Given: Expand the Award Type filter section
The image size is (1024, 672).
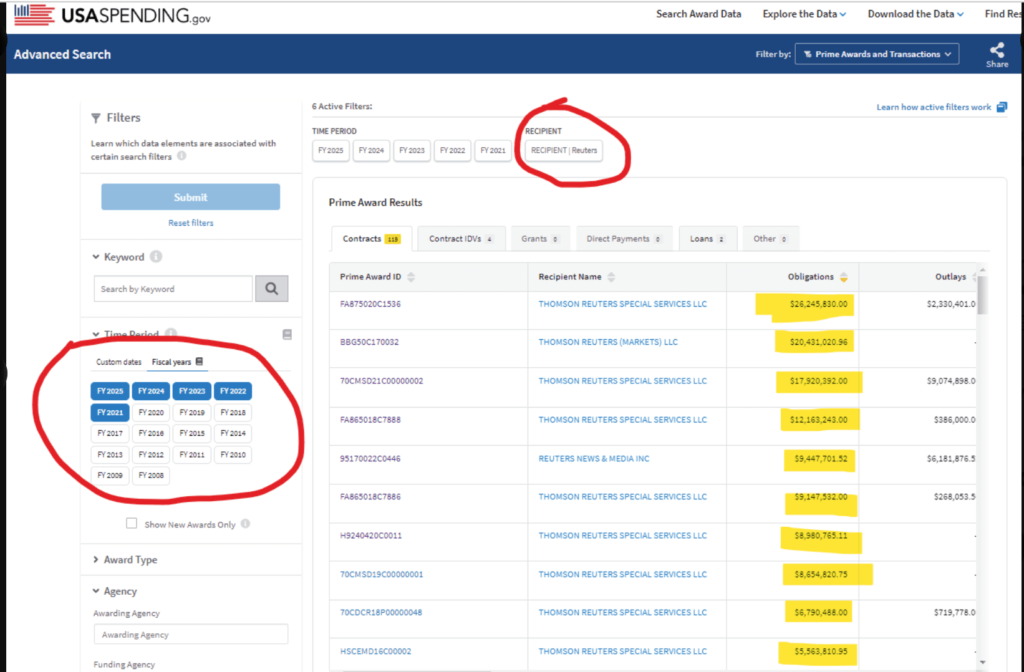Looking at the screenshot, I should pyautogui.click(x=96, y=560).
